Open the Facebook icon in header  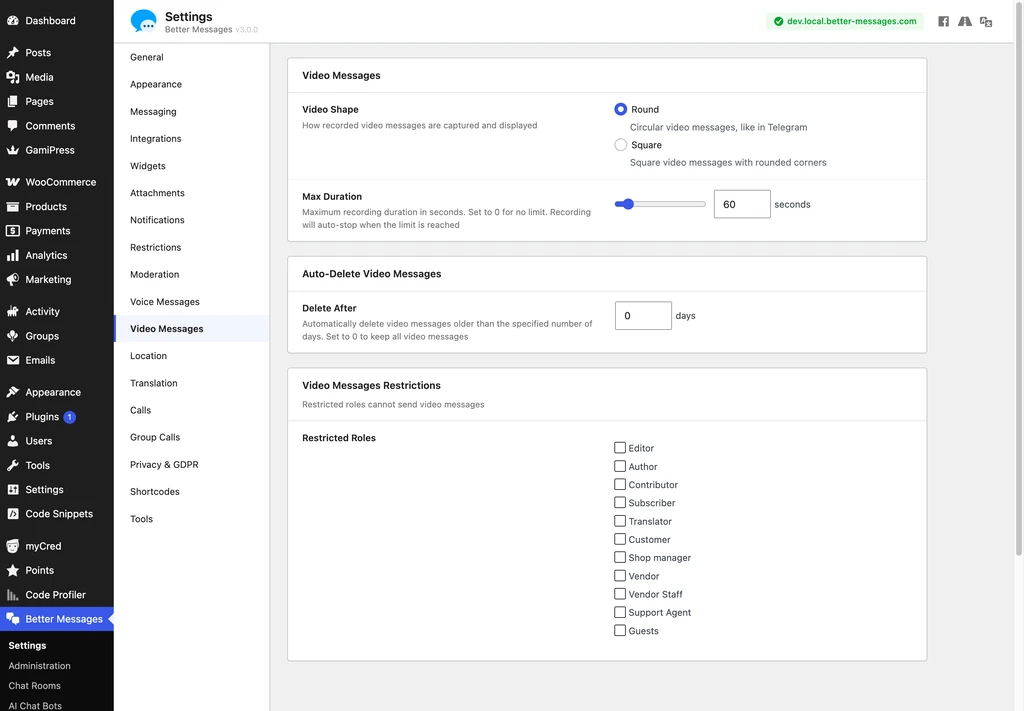click(x=944, y=22)
